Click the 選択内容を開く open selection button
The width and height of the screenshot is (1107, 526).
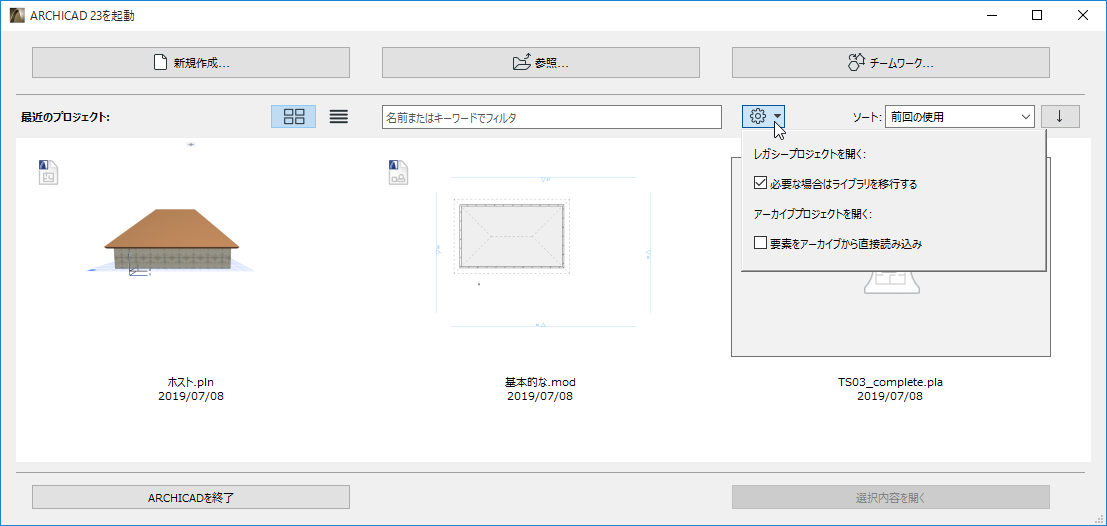(x=890, y=497)
